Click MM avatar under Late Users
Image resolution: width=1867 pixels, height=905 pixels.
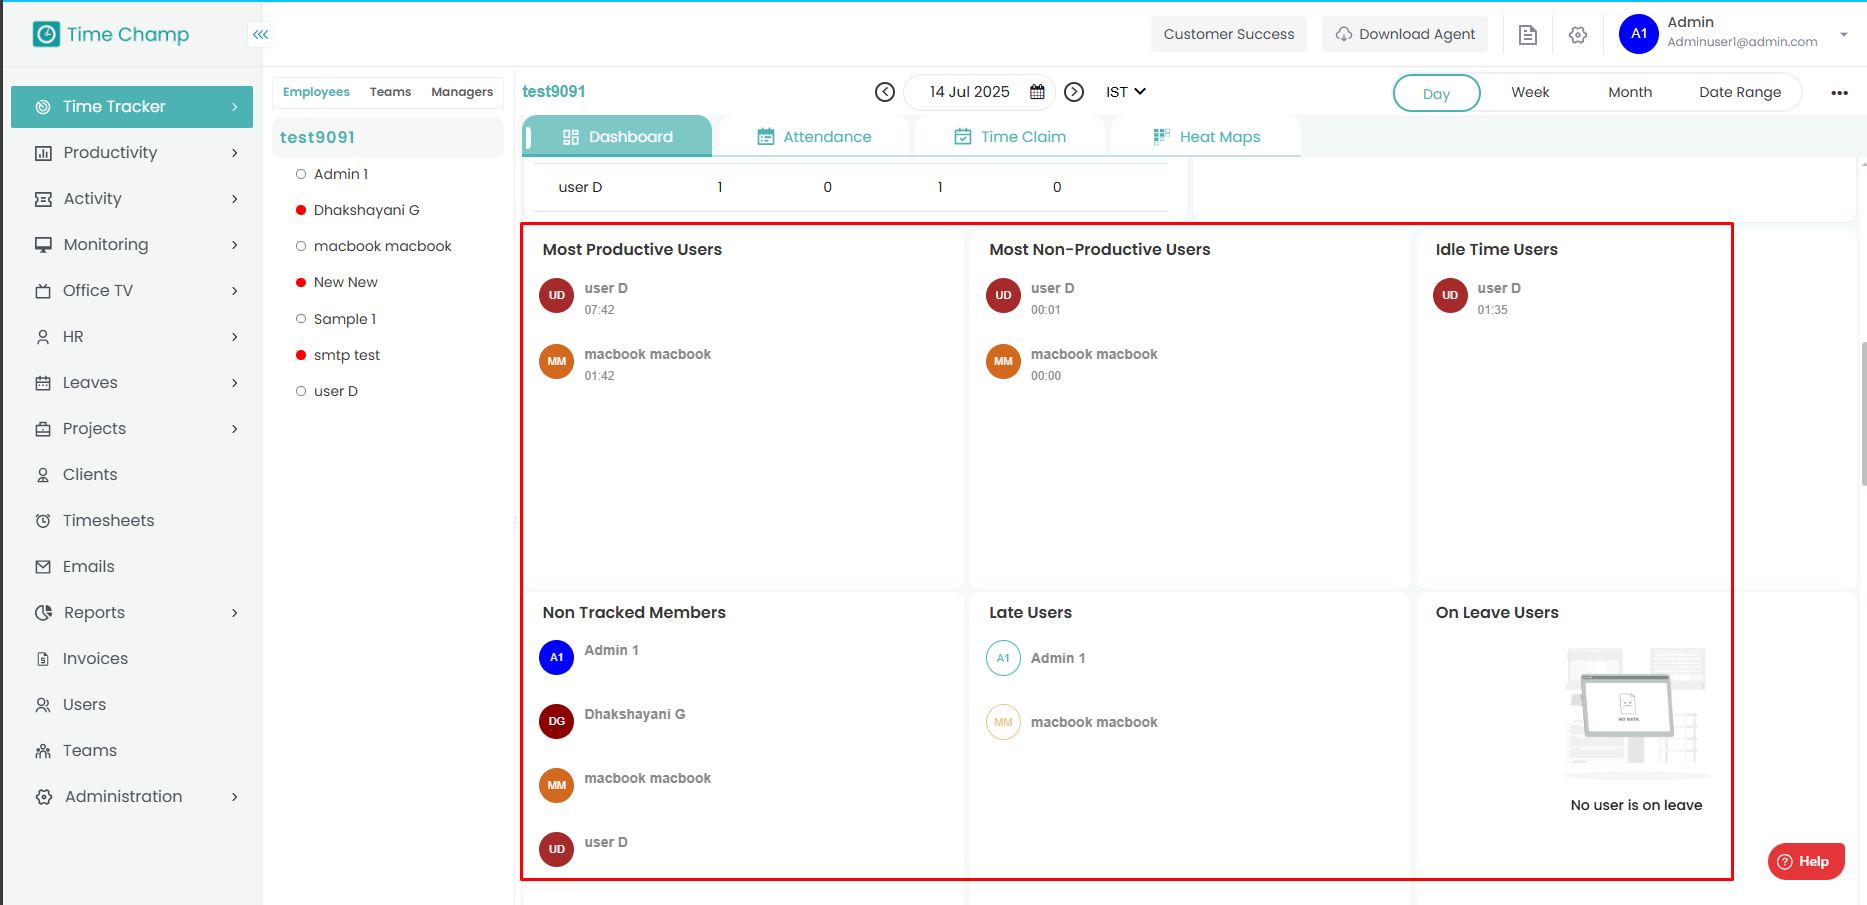tap(1003, 722)
